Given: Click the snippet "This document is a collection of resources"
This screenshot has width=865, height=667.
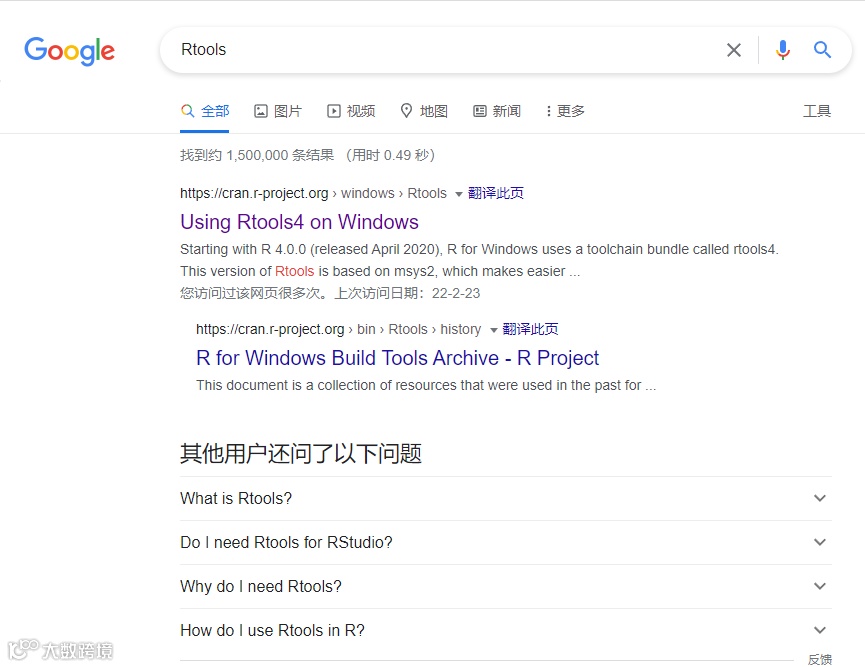Looking at the screenshot, I should point(426,385).
